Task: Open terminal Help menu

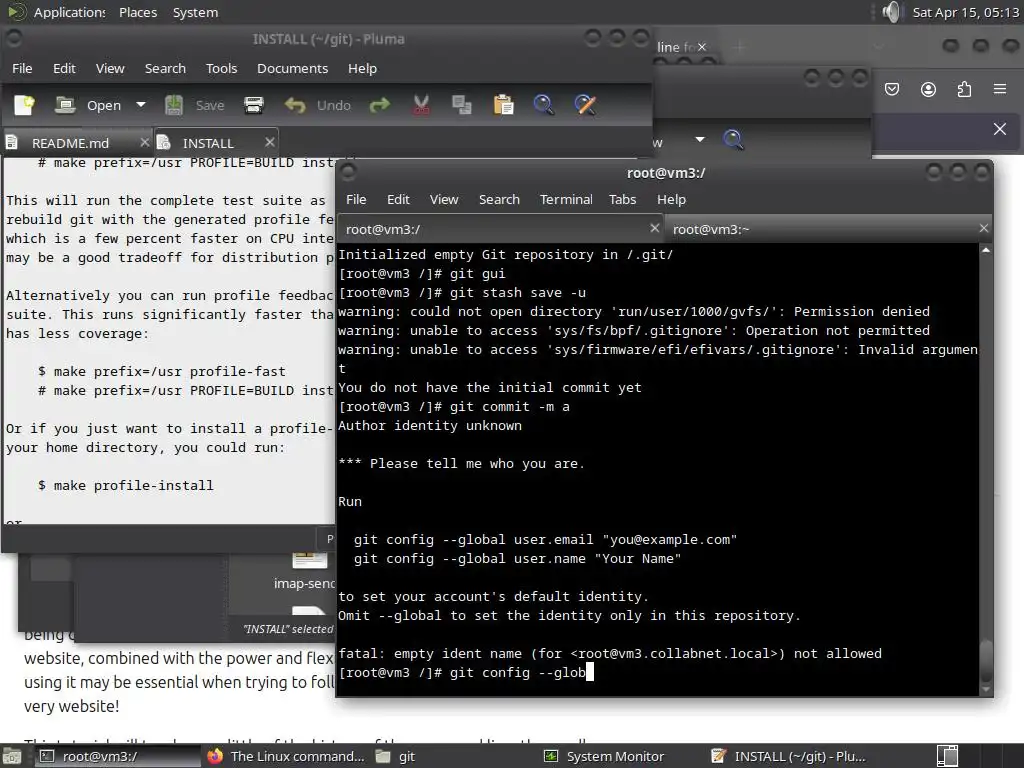Action: [671, 200]
